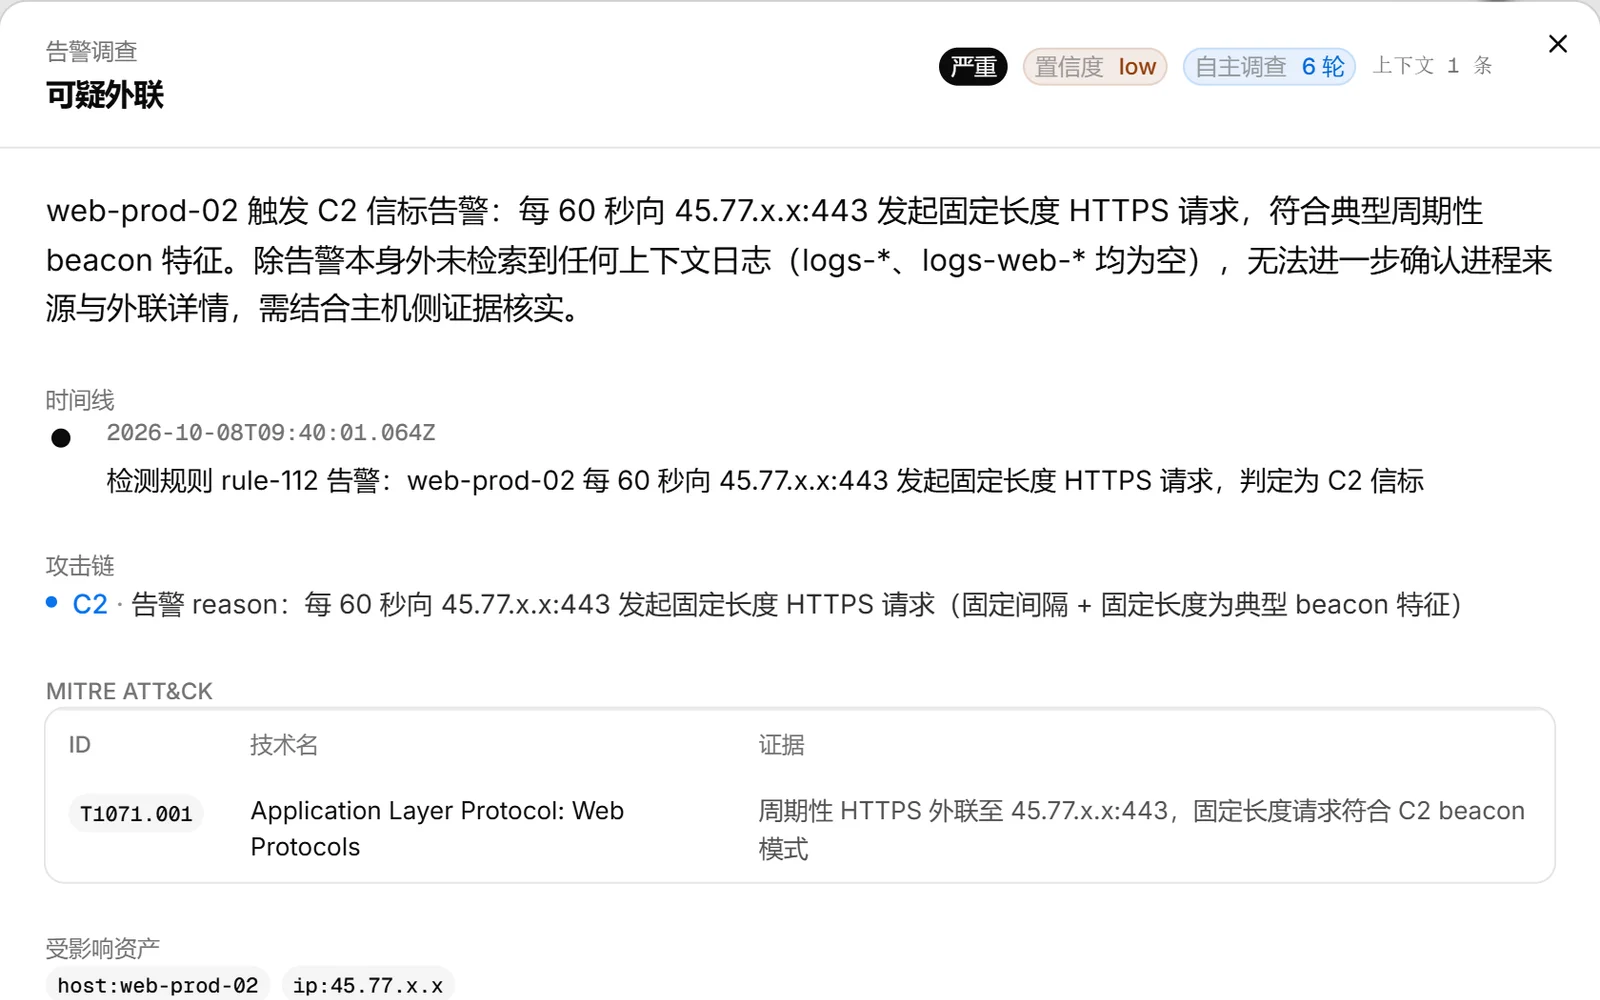Click the attack chain reason text
Viewport: 1600px width, 1000px height.
tap(797, 604)
